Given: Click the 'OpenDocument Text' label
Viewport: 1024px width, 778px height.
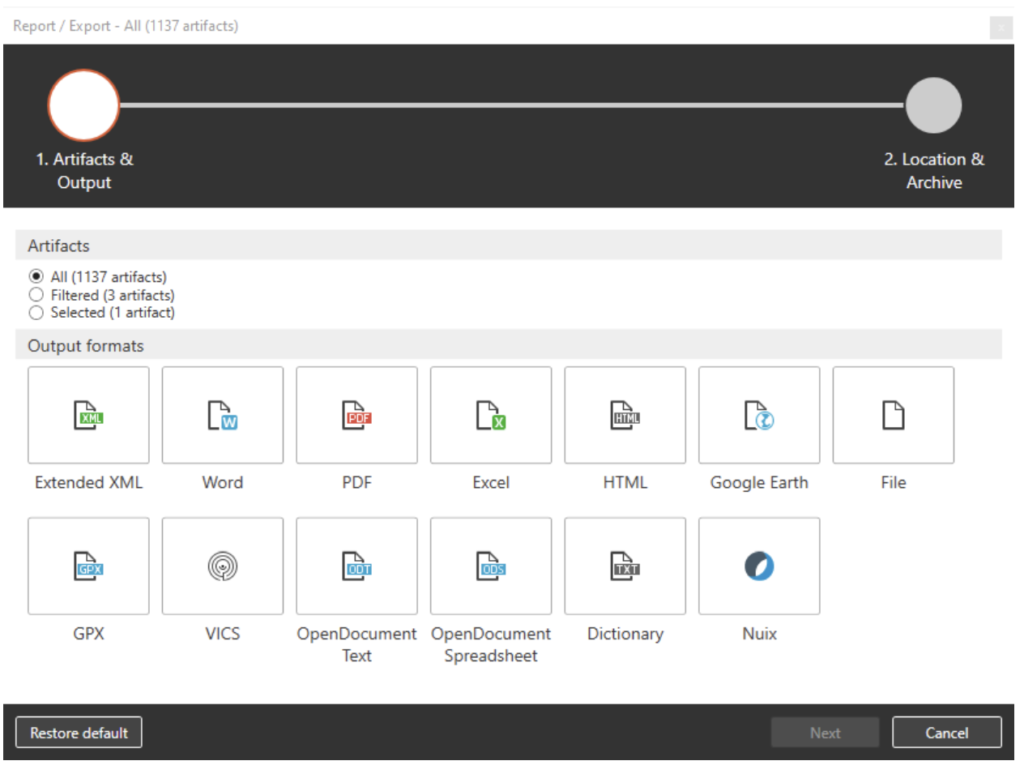Looking at the screenshot, I should tap(357, 645).
